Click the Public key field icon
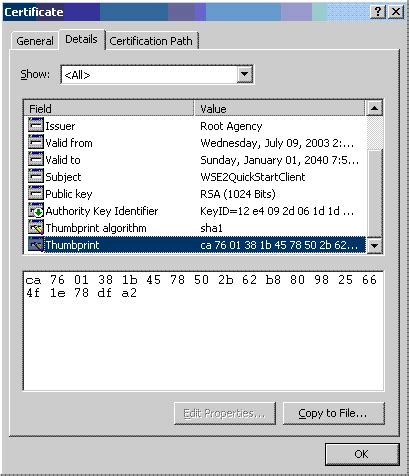Image resolution: width=409 pixels, height=476 pixels. pyautogui.click(x=36, y=193)
